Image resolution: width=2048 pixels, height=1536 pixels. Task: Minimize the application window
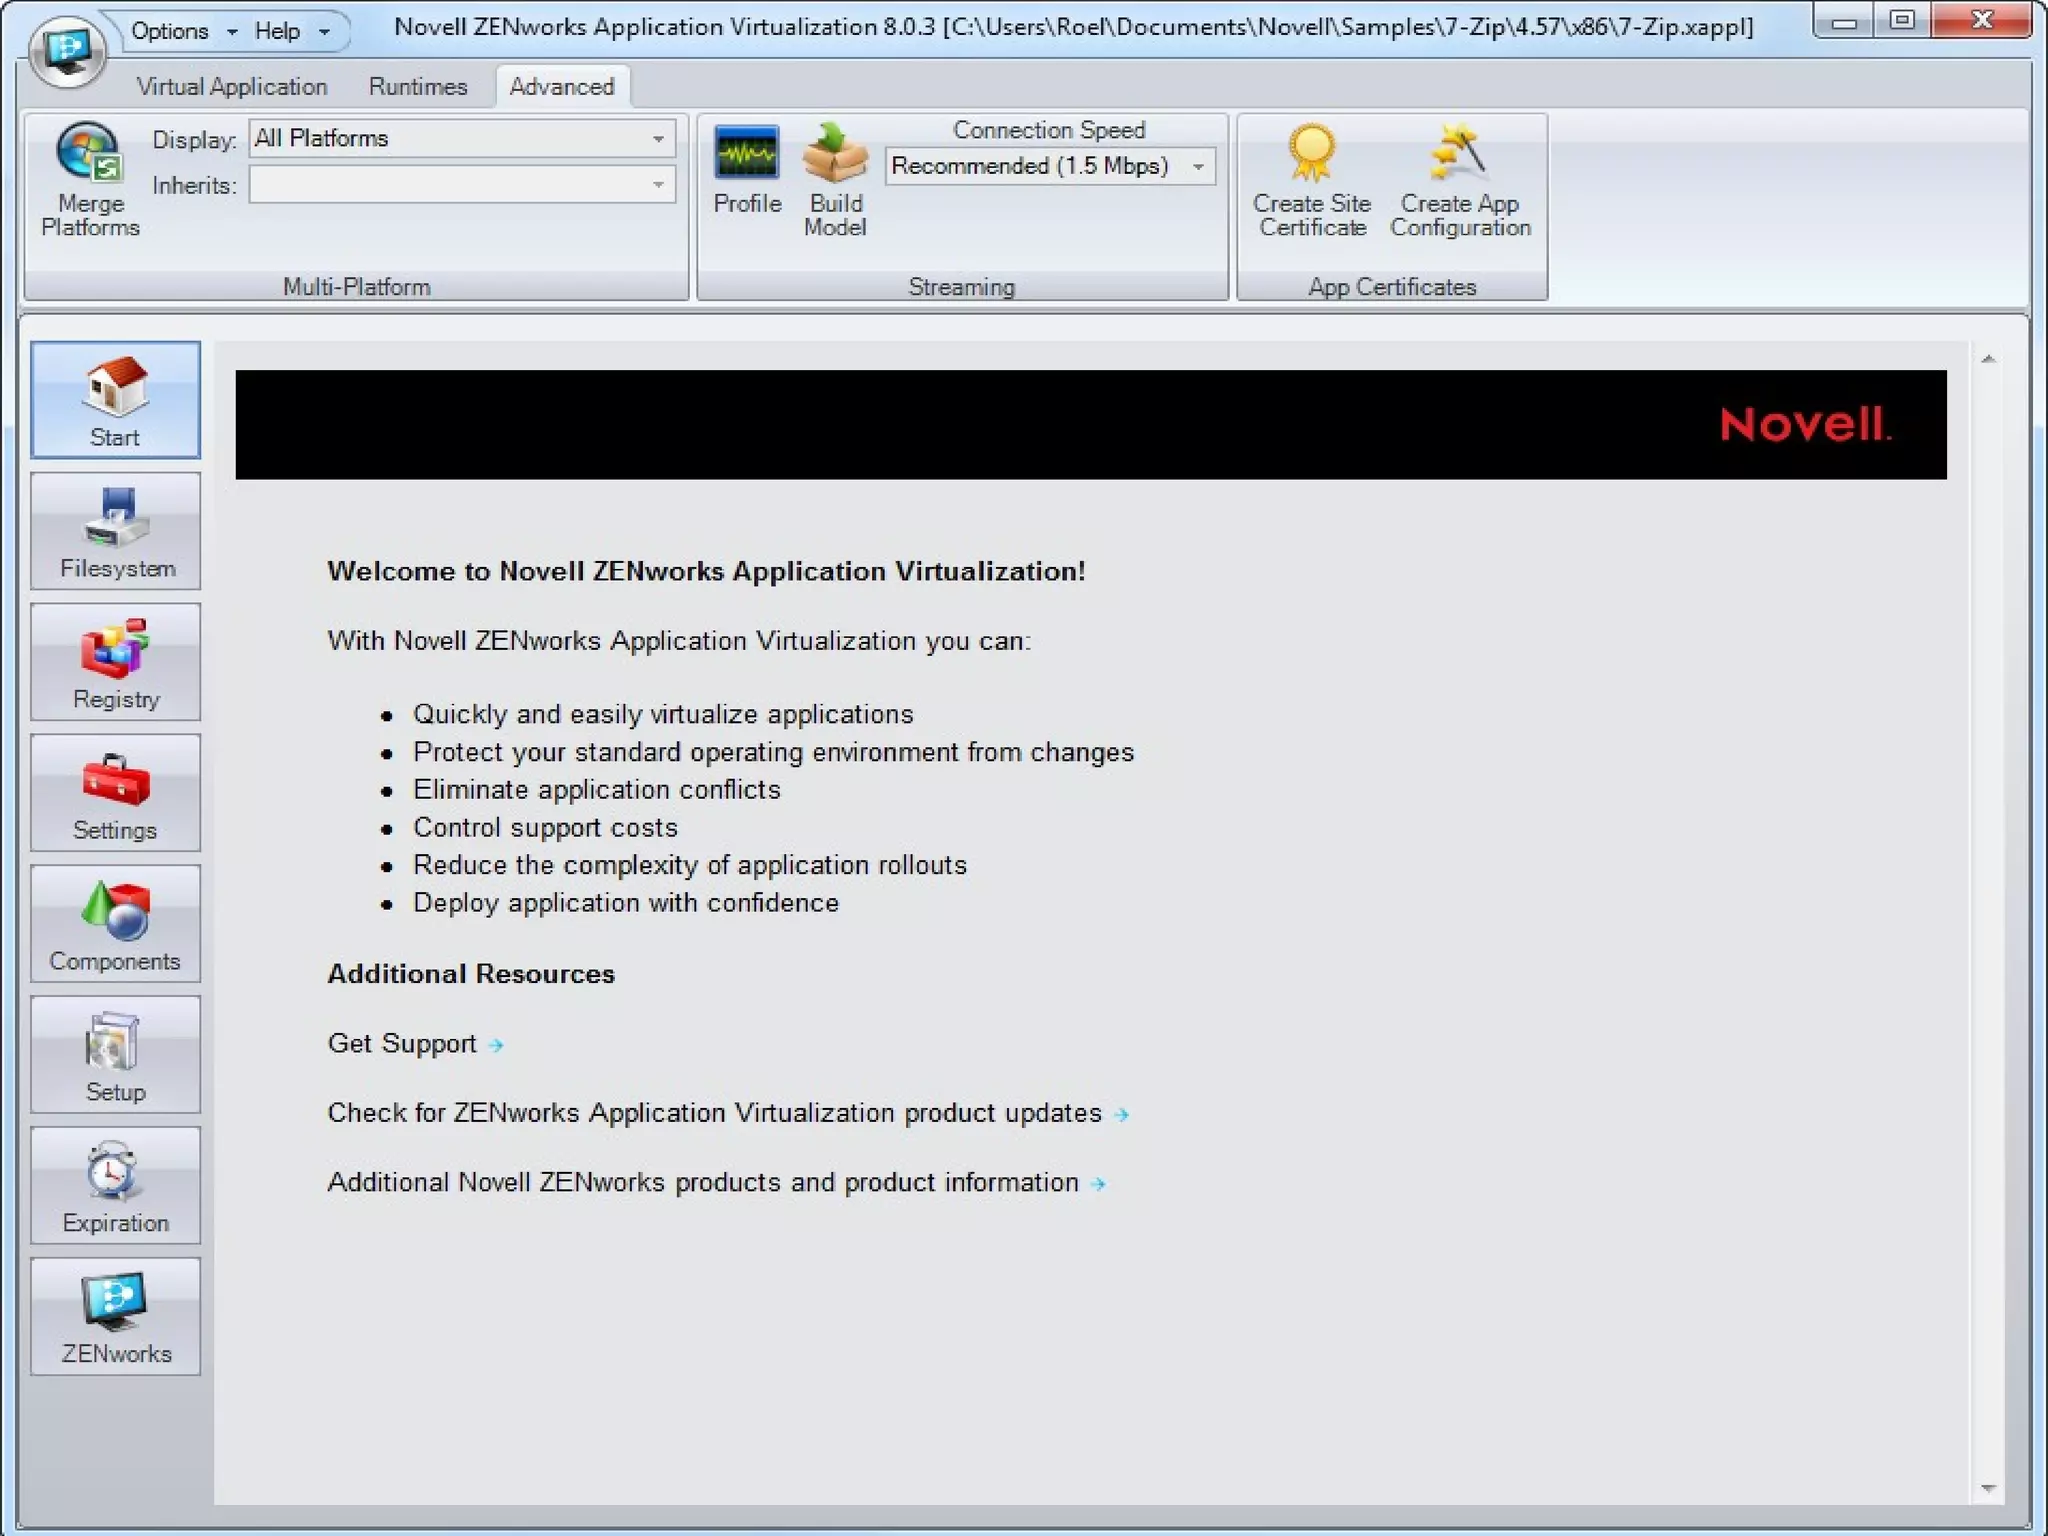1845,21
